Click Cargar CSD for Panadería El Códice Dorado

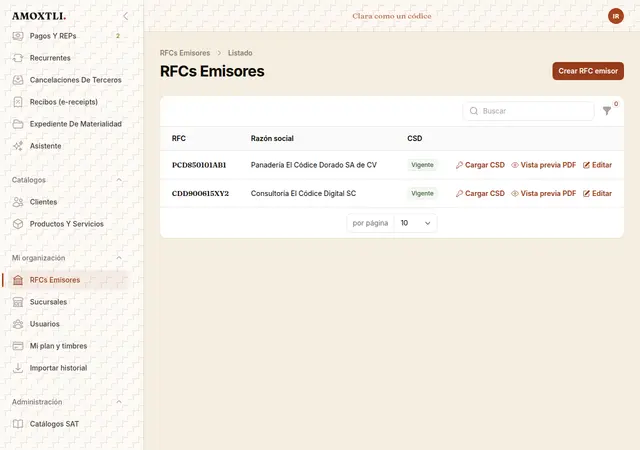(x=480, y=165)
